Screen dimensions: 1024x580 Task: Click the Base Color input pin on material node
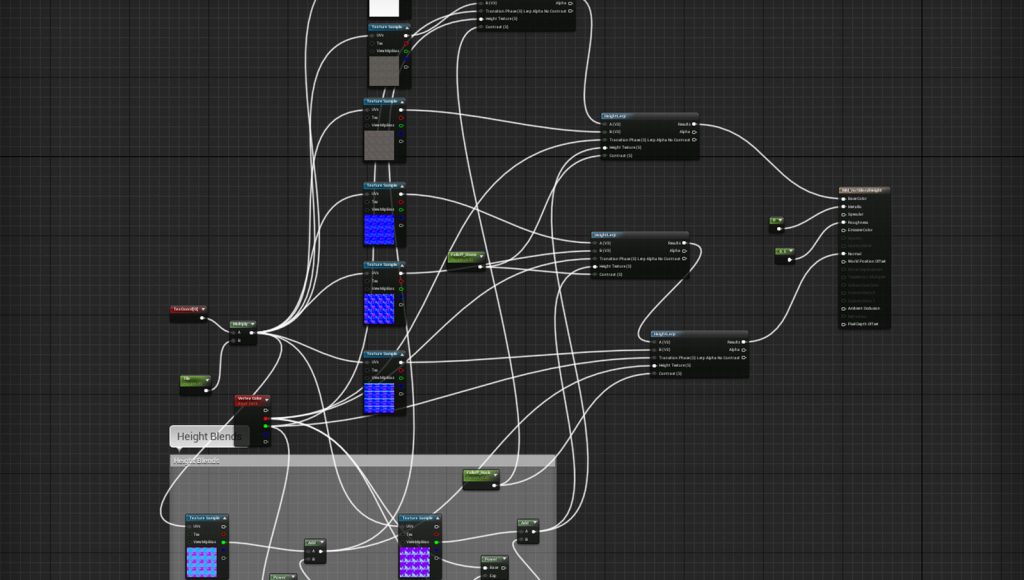pyautogui.click(x=841, y=198)
